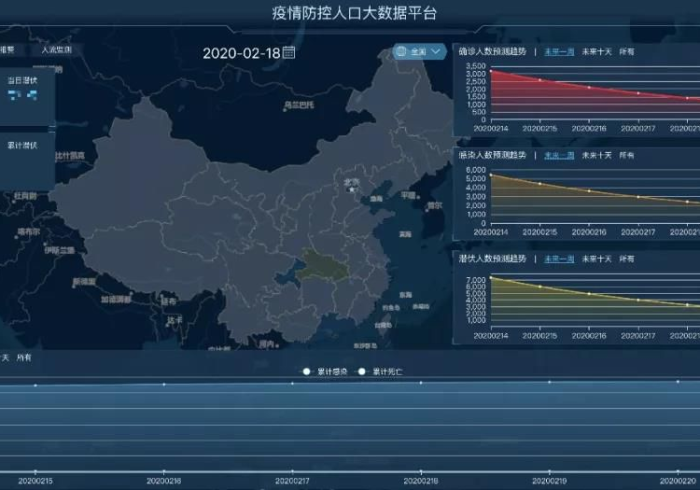This screenshot has height=490, width=700.
Task: Click the 喀布尔 city marker
Action: [17, 237]
